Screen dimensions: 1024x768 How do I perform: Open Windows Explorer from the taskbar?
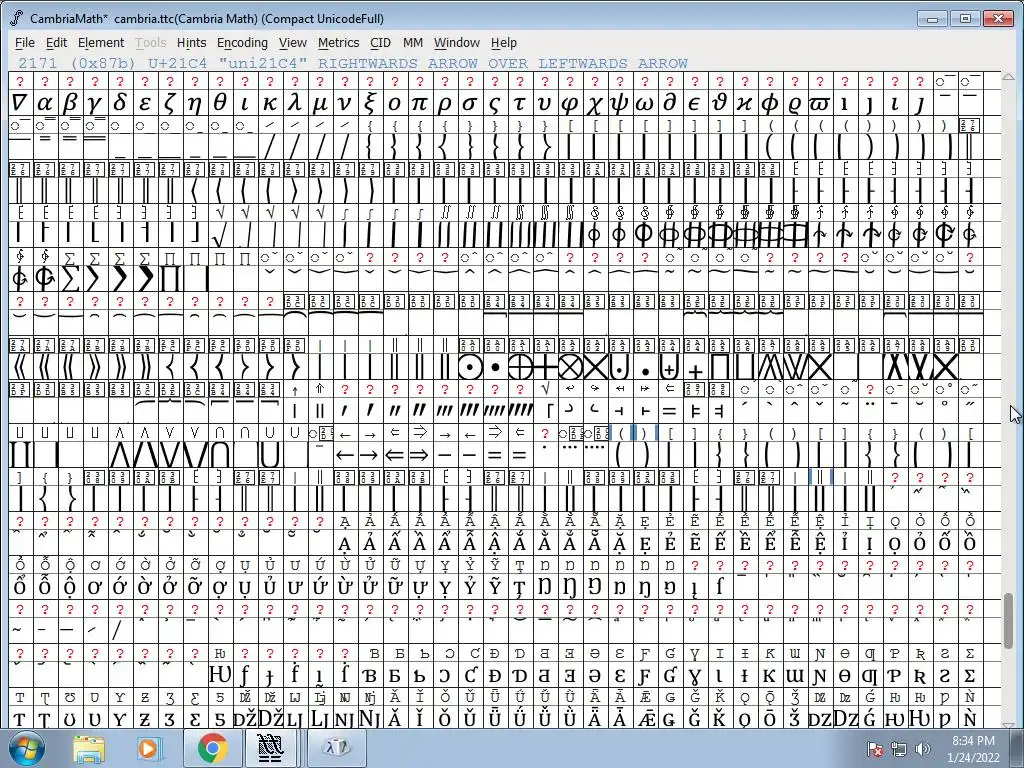[x=89, y=748]
